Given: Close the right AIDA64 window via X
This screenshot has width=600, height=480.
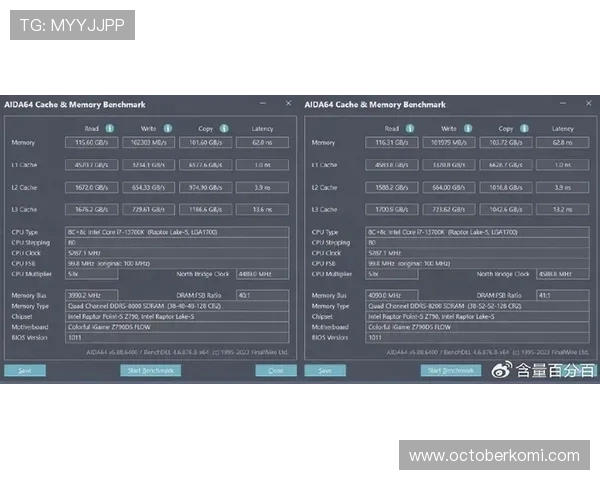Looking at the screenshot, I should [589, 103].
